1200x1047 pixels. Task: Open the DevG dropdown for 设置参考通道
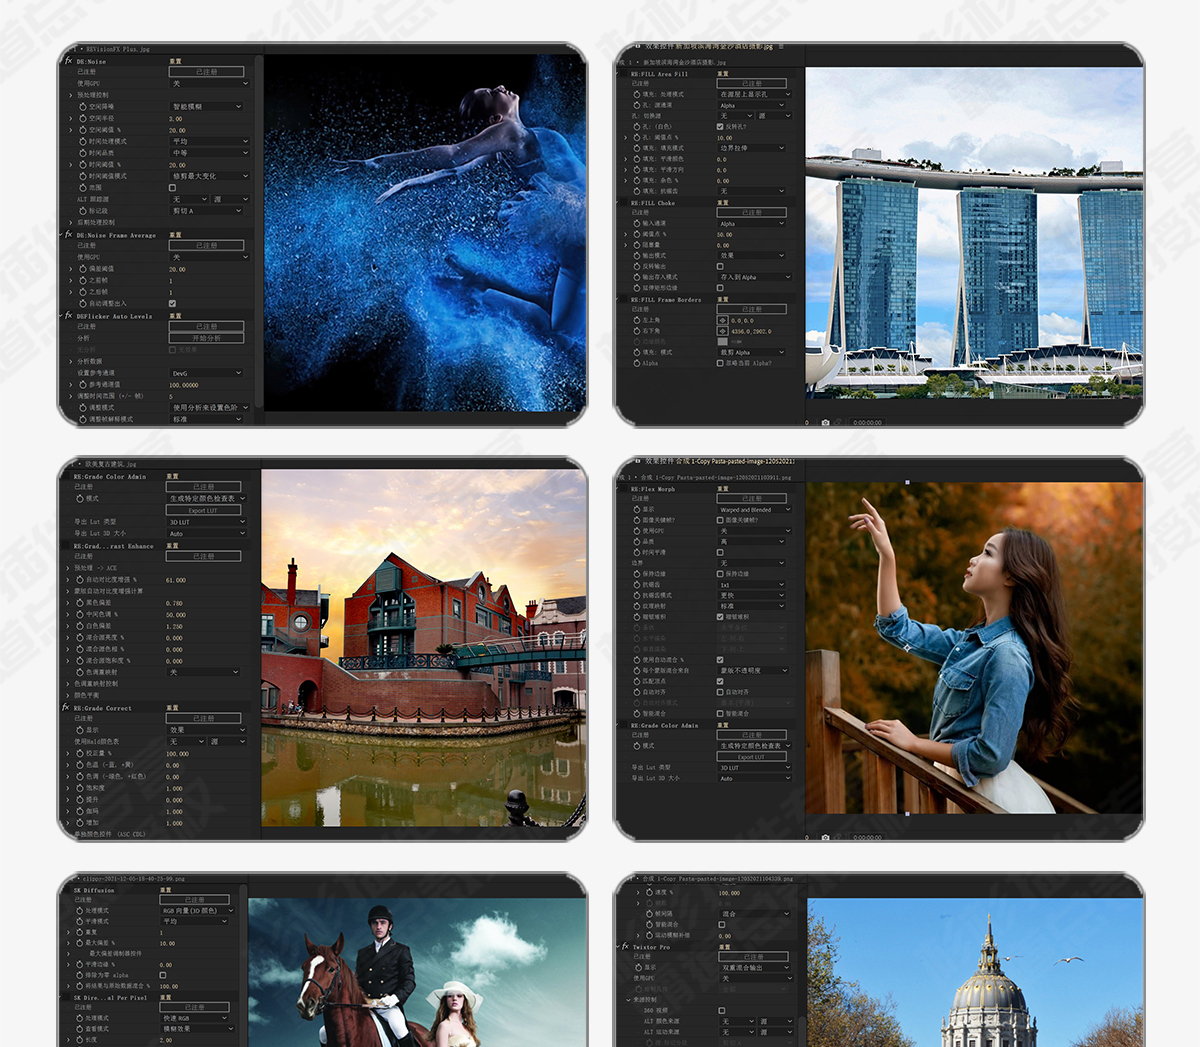pyautogui.click(x=206, y=373)
